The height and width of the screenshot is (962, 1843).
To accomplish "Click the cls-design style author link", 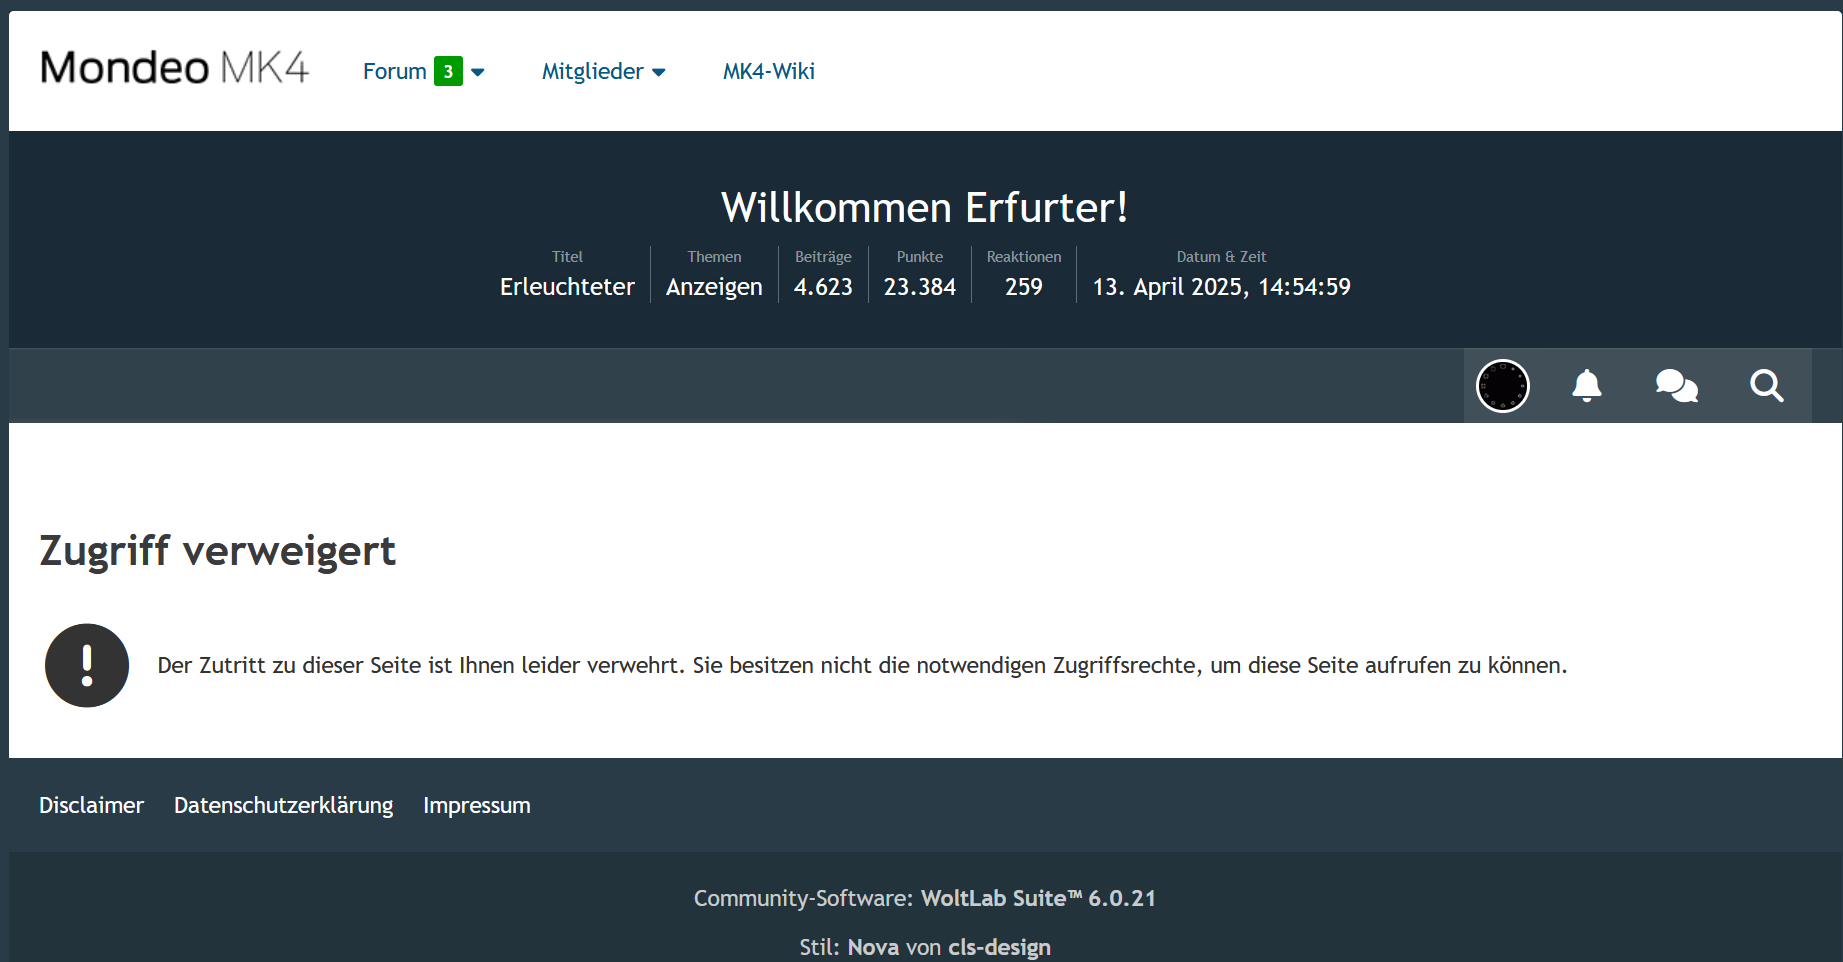I will pos(999,947).
